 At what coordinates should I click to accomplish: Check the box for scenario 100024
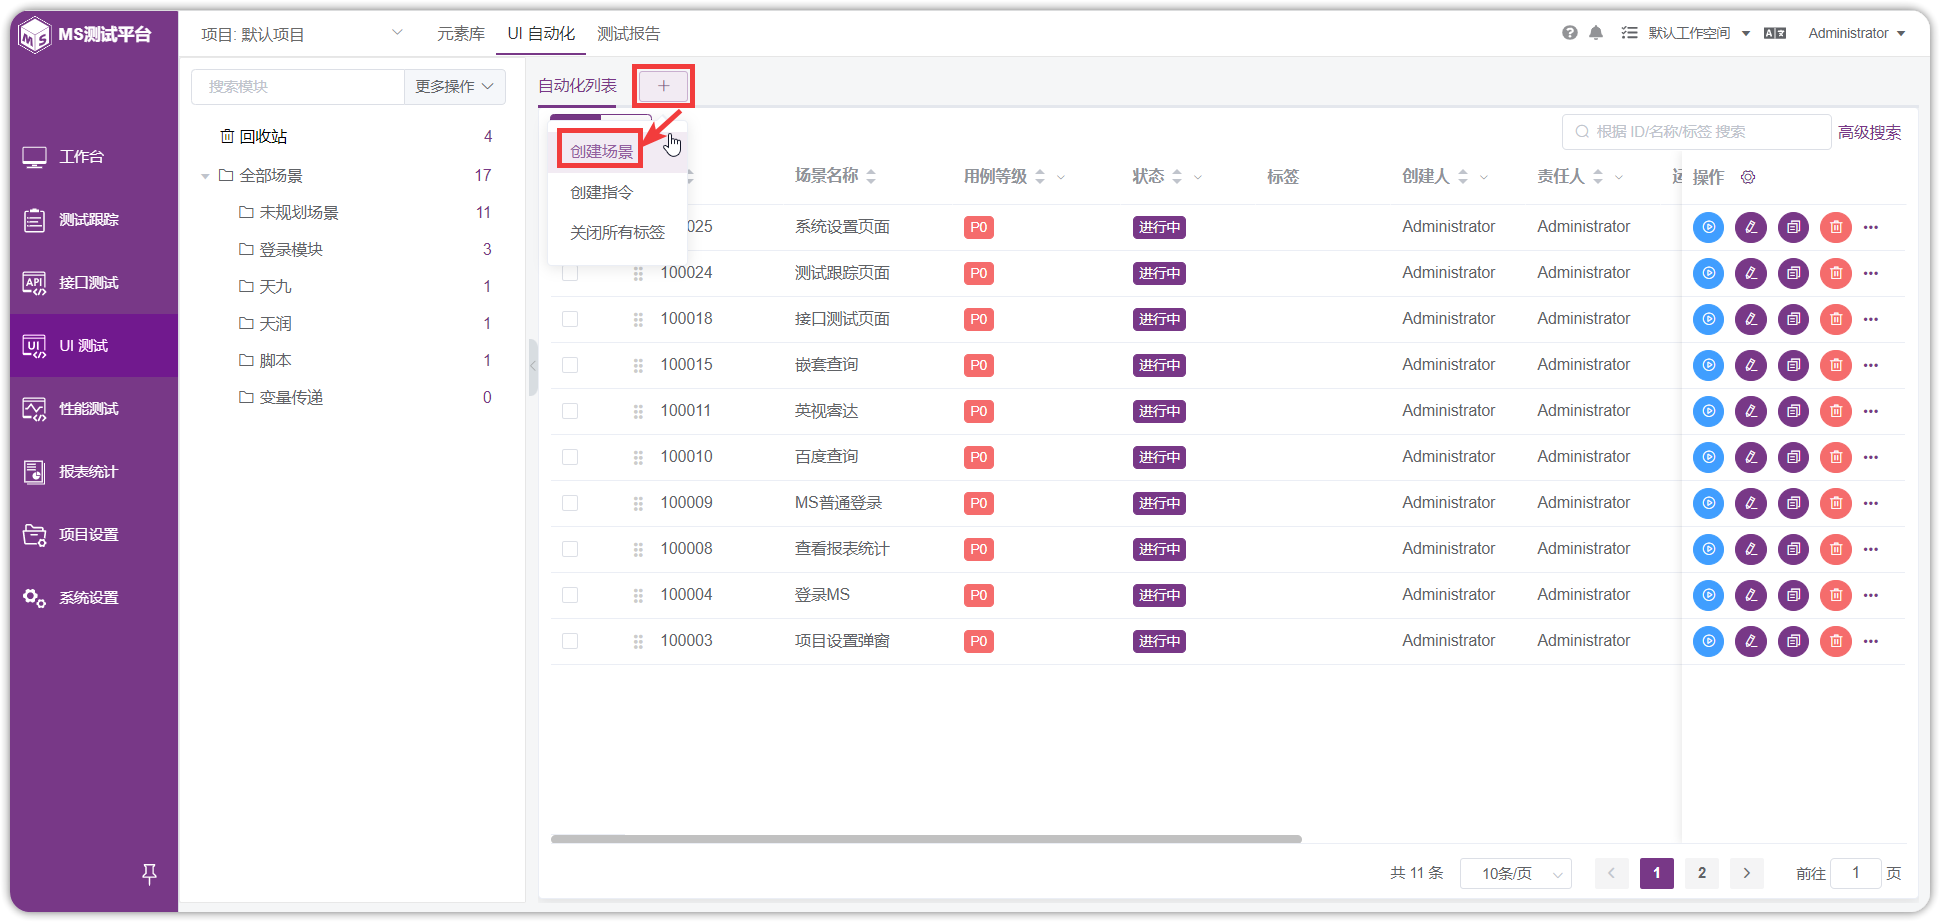click(x=570, y=273)
